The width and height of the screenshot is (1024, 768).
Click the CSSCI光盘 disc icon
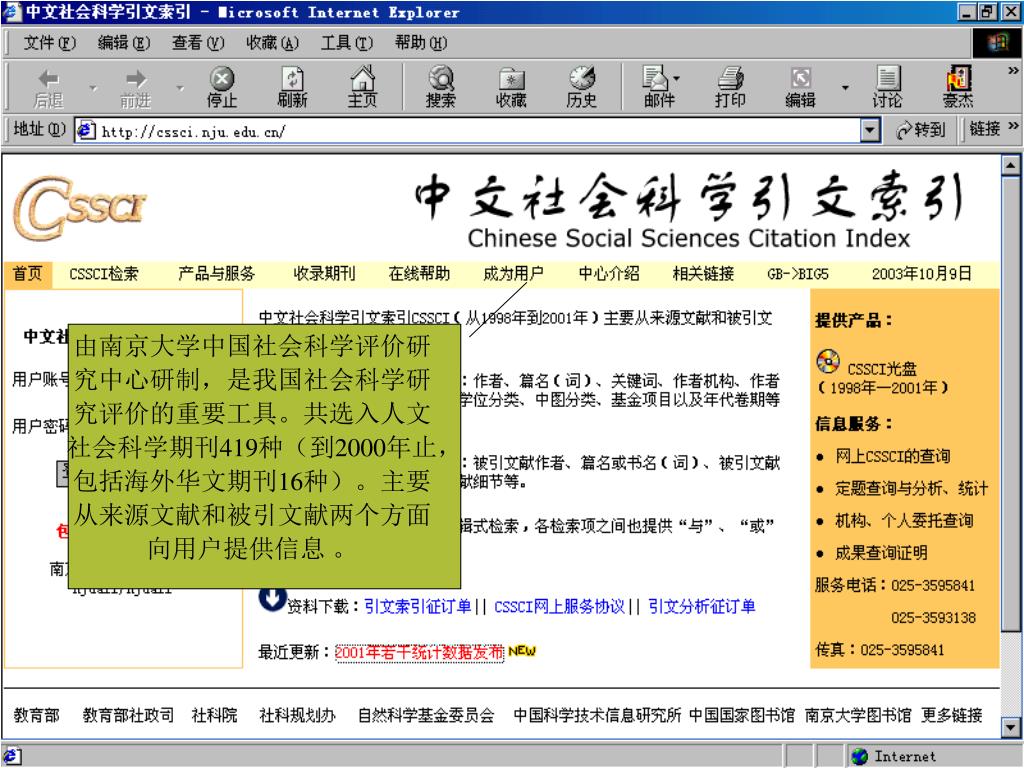(828, 362)
